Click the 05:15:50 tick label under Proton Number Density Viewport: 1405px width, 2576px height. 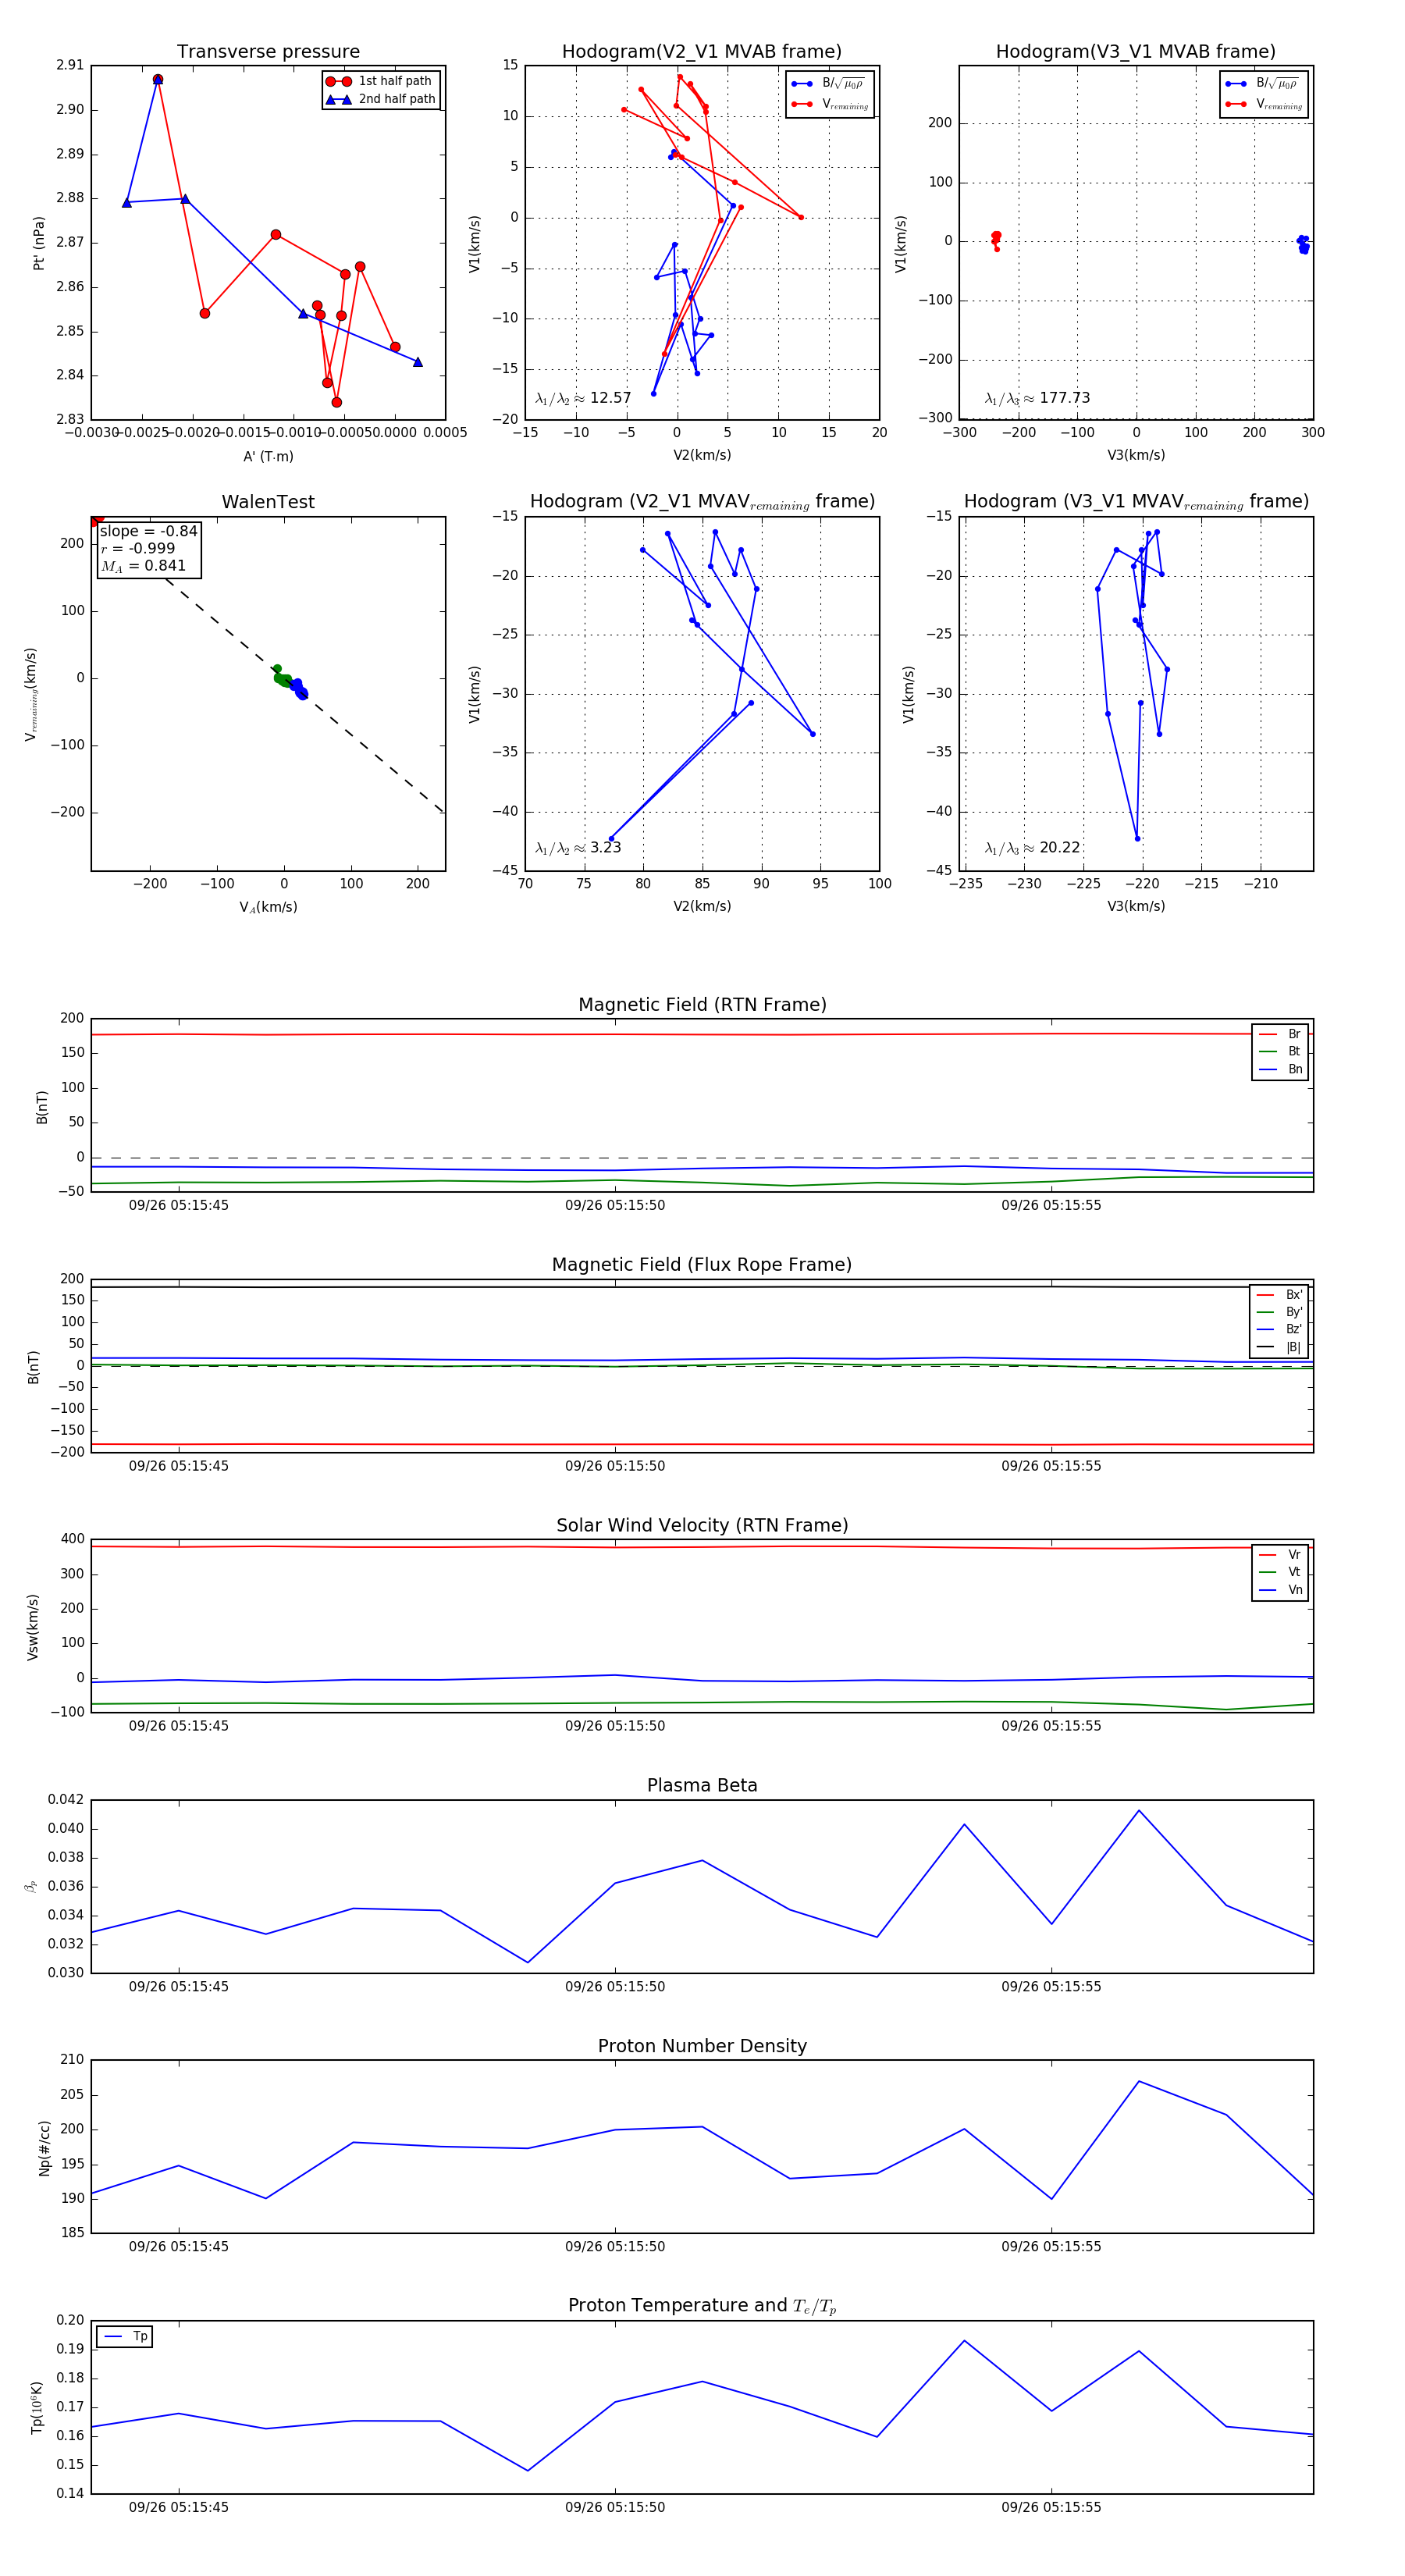(615, 2246)
